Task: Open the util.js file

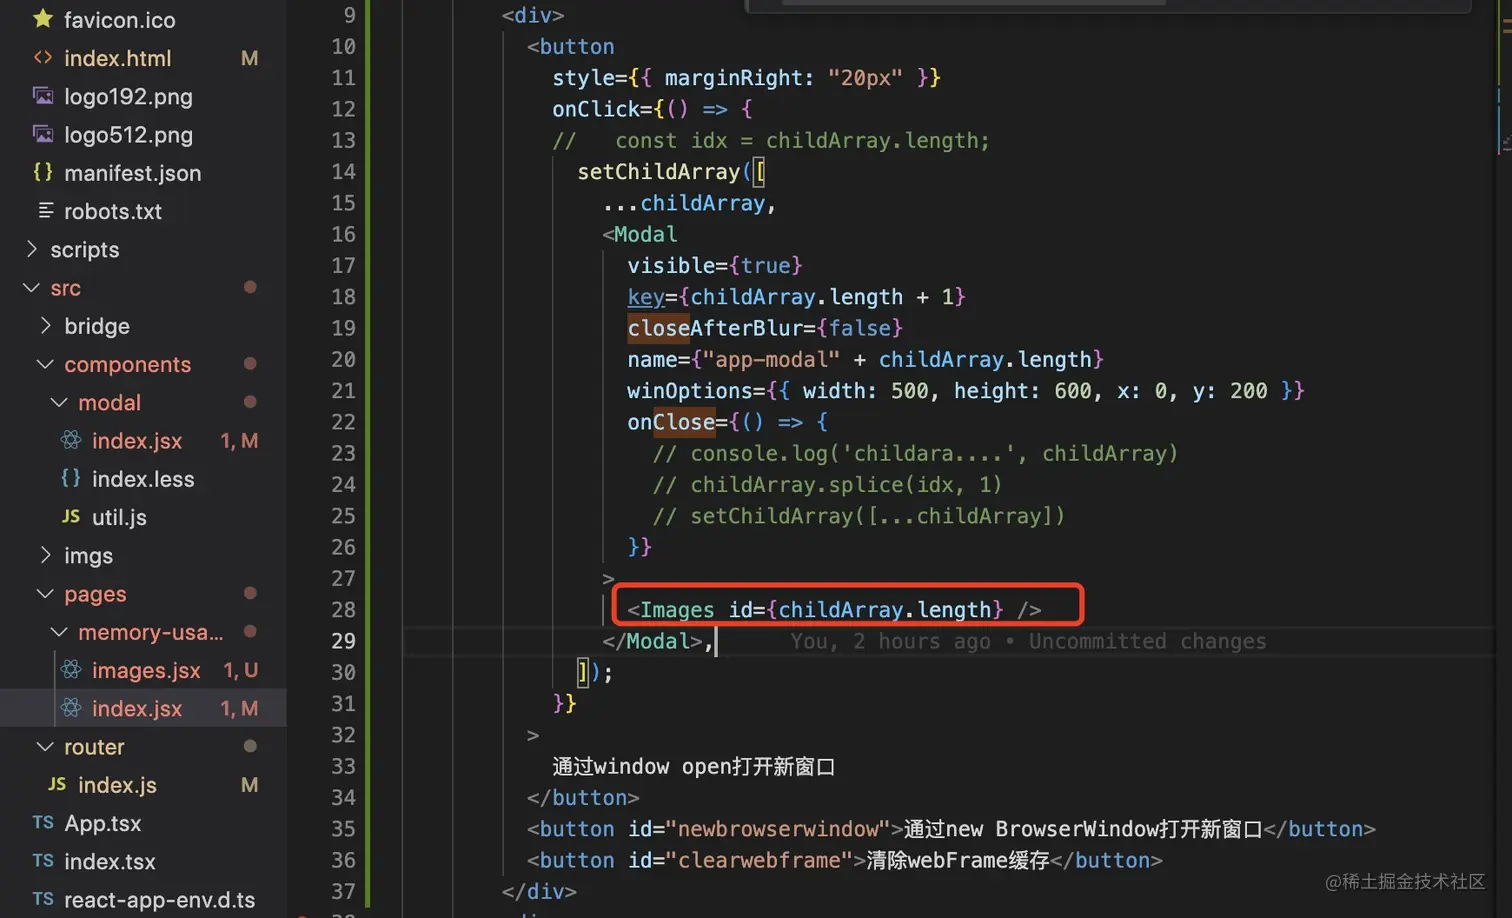Action: (x=119, y=517)
